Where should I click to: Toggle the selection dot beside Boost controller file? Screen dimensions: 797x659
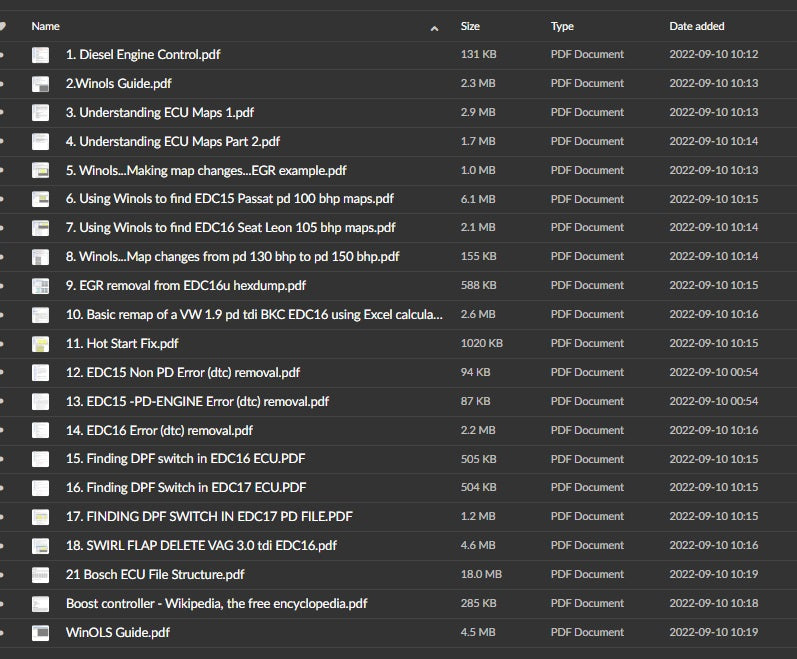[3, 604]
